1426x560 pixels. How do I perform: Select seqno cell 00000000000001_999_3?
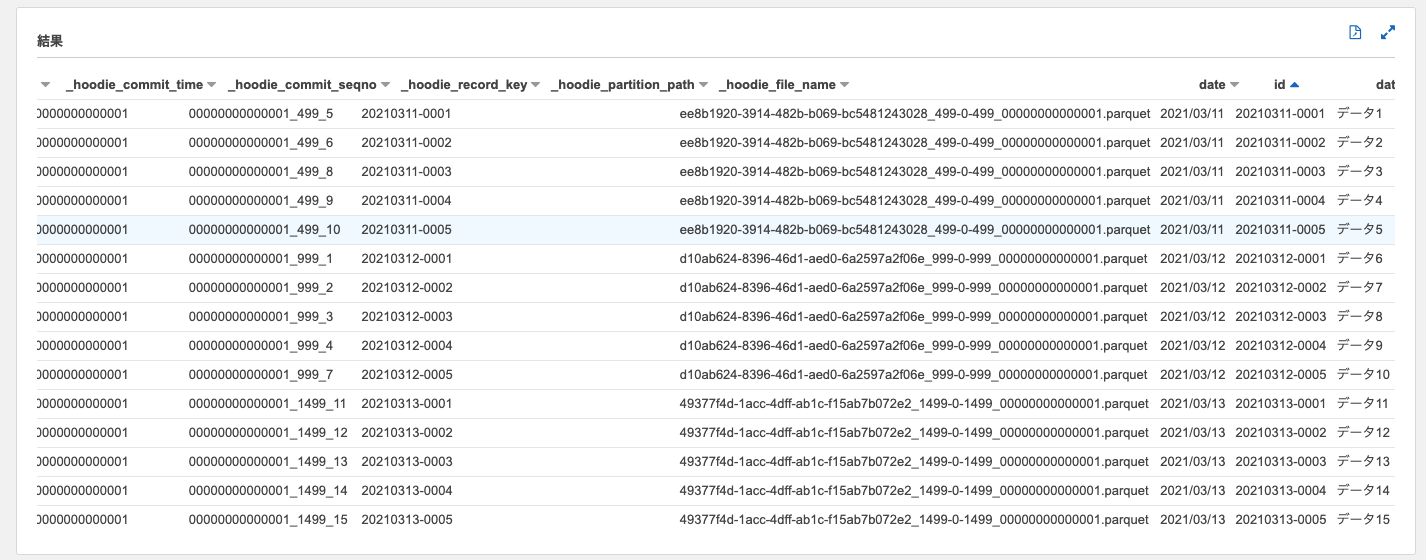pyautogui.click(x=260, y=317)
